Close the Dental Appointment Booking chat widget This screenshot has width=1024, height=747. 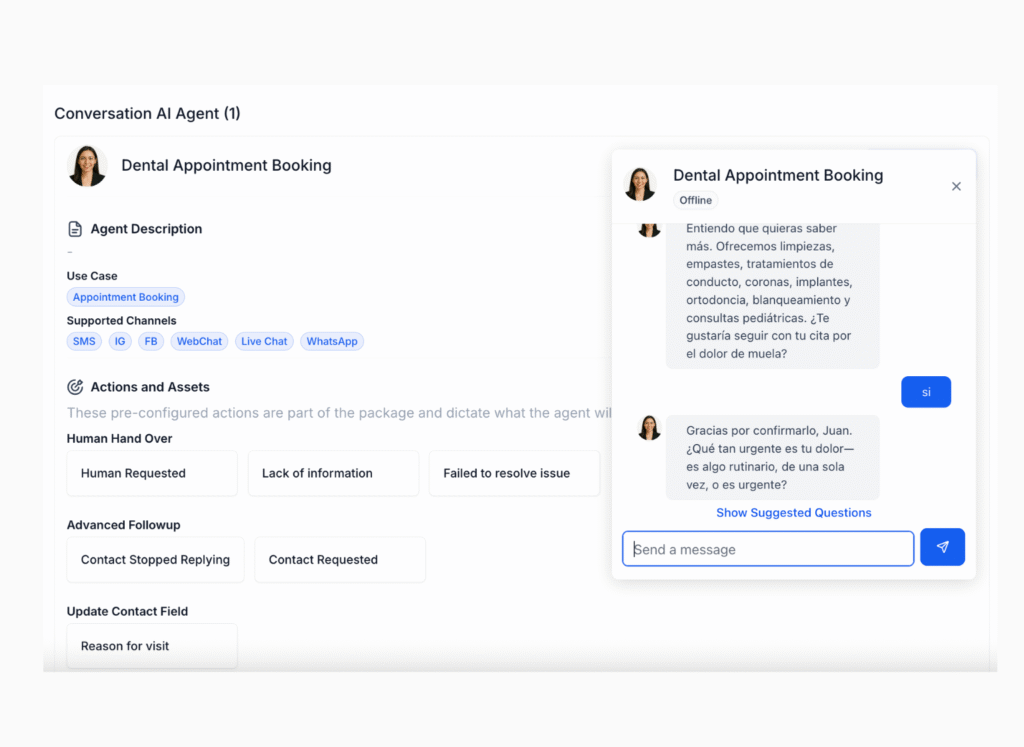click(x=956, y=186)
